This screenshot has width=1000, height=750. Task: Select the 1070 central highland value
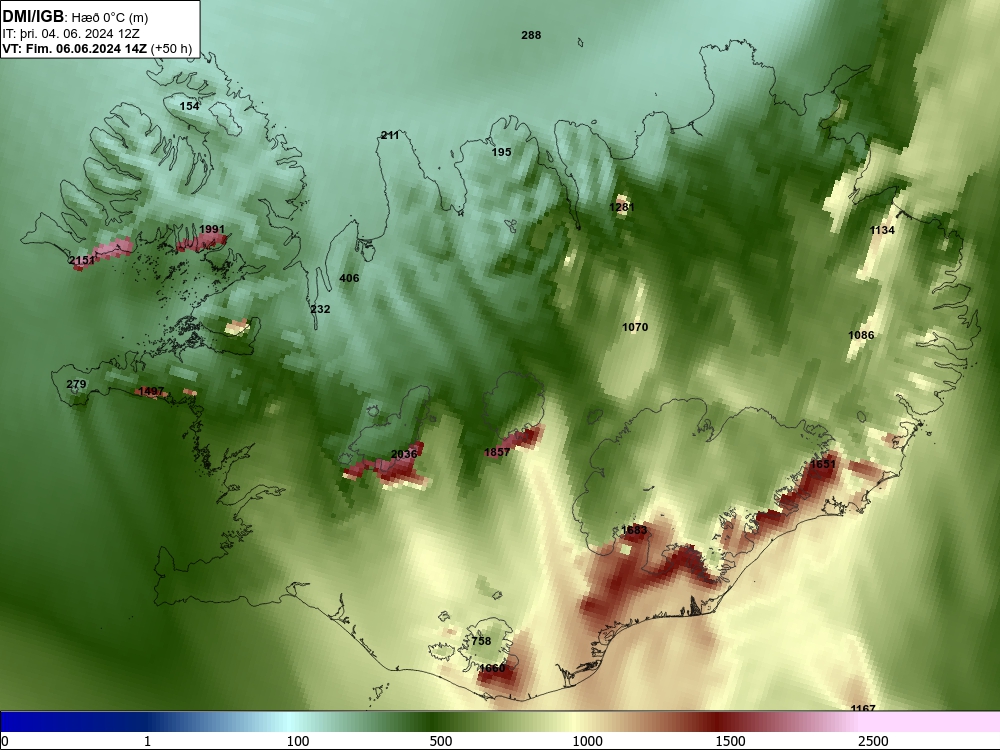[635, 327]
